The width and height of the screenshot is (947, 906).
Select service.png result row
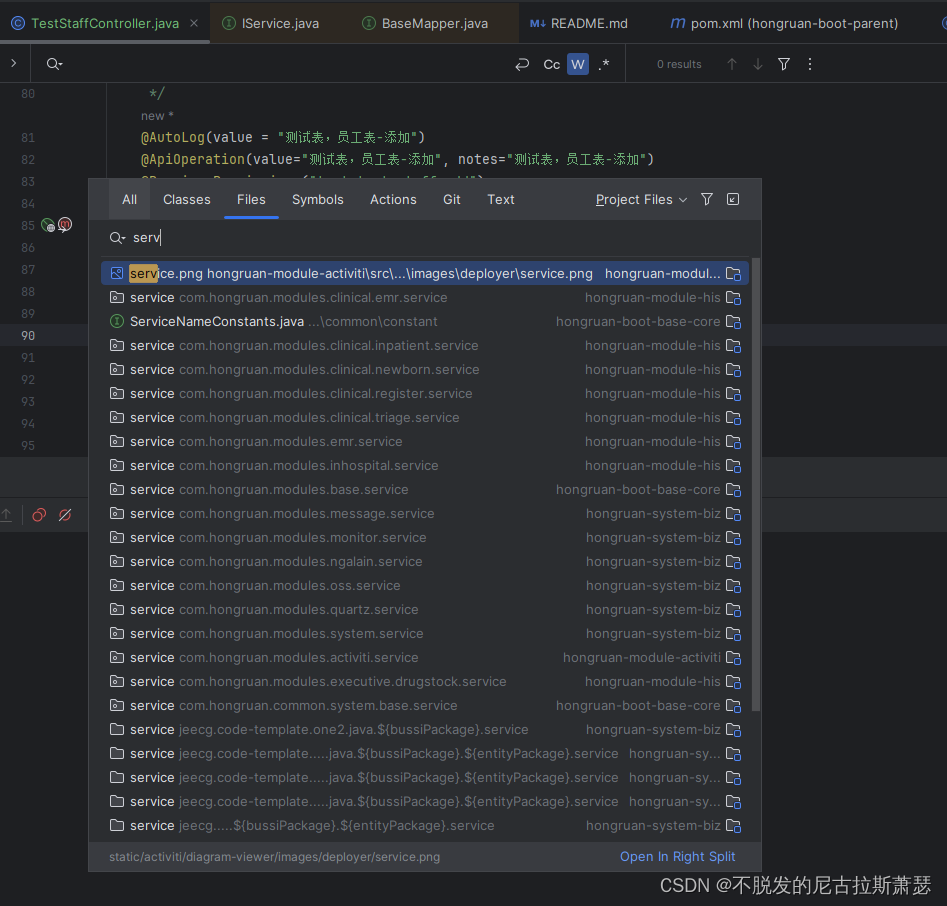click(425, 274)
